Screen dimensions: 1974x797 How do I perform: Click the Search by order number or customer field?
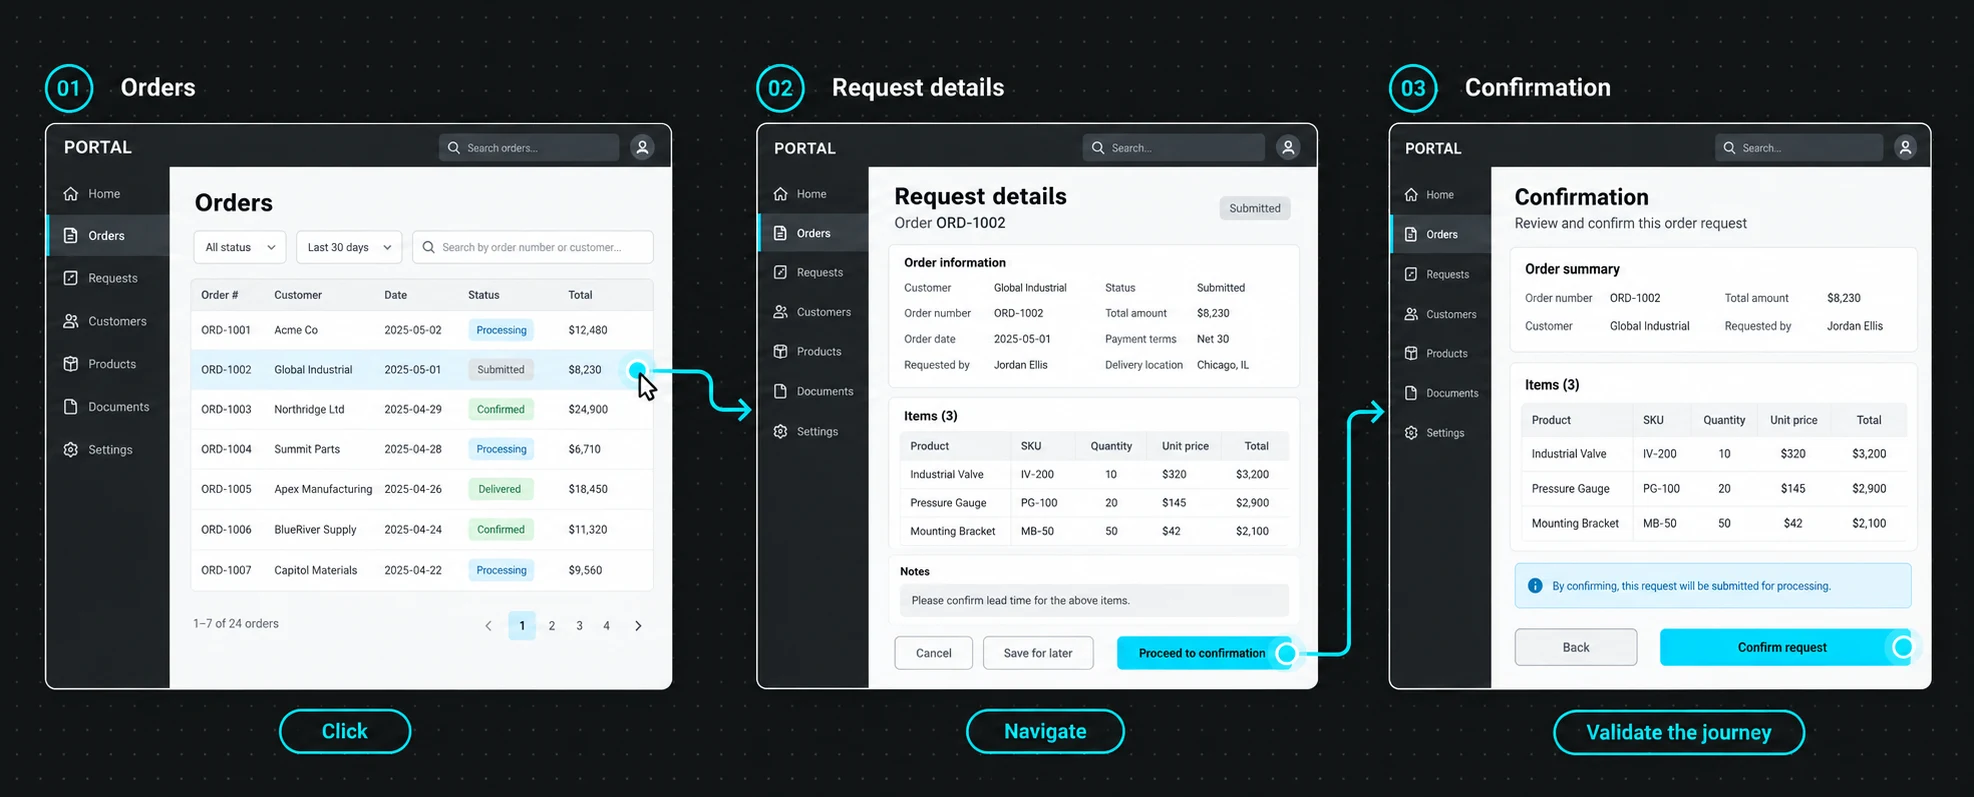[x=533, y=247]
